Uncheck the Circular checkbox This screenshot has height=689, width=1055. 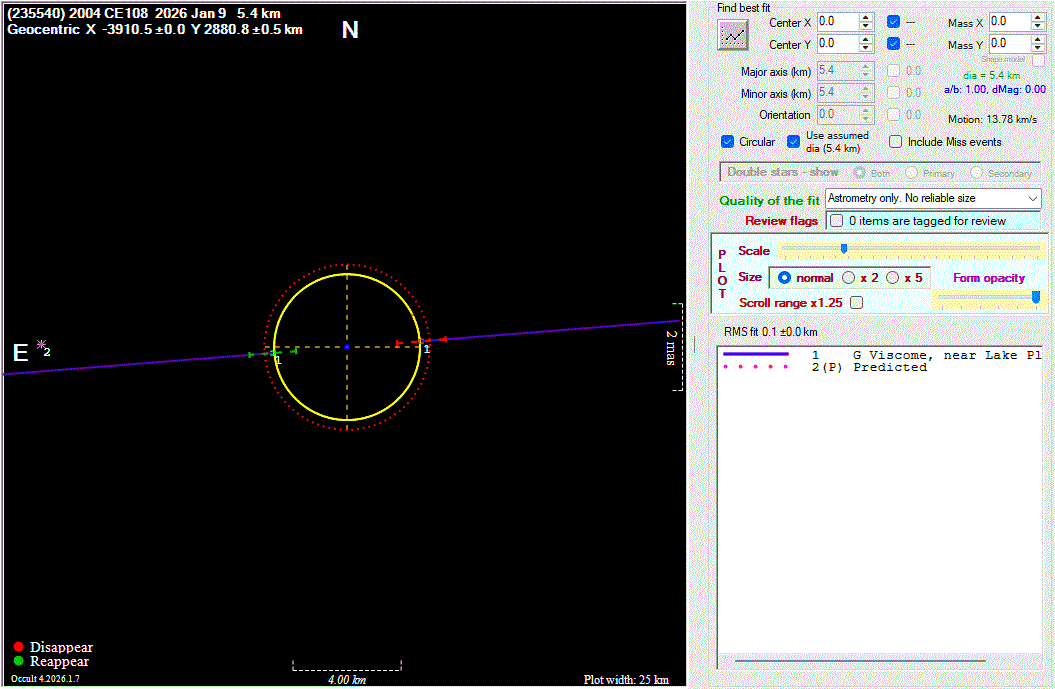(x=727, y=142)
